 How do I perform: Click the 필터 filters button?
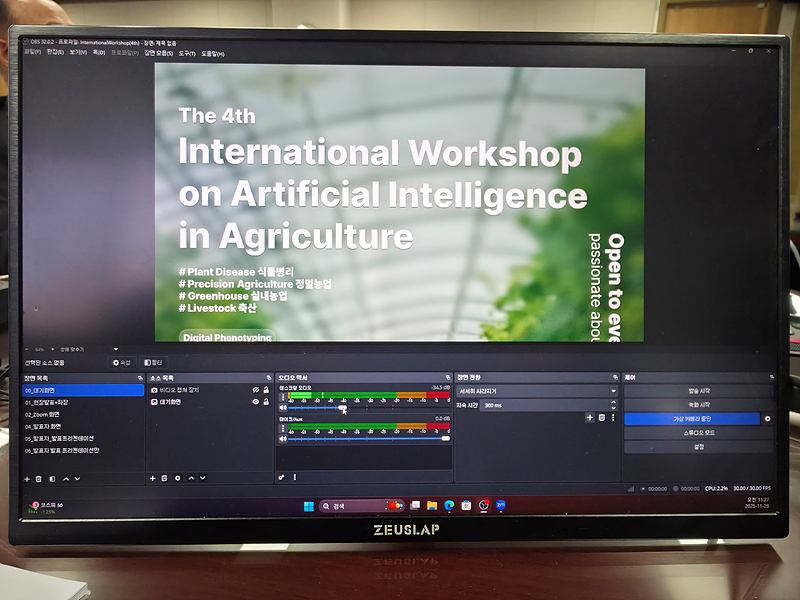click(x=153, y=363)
